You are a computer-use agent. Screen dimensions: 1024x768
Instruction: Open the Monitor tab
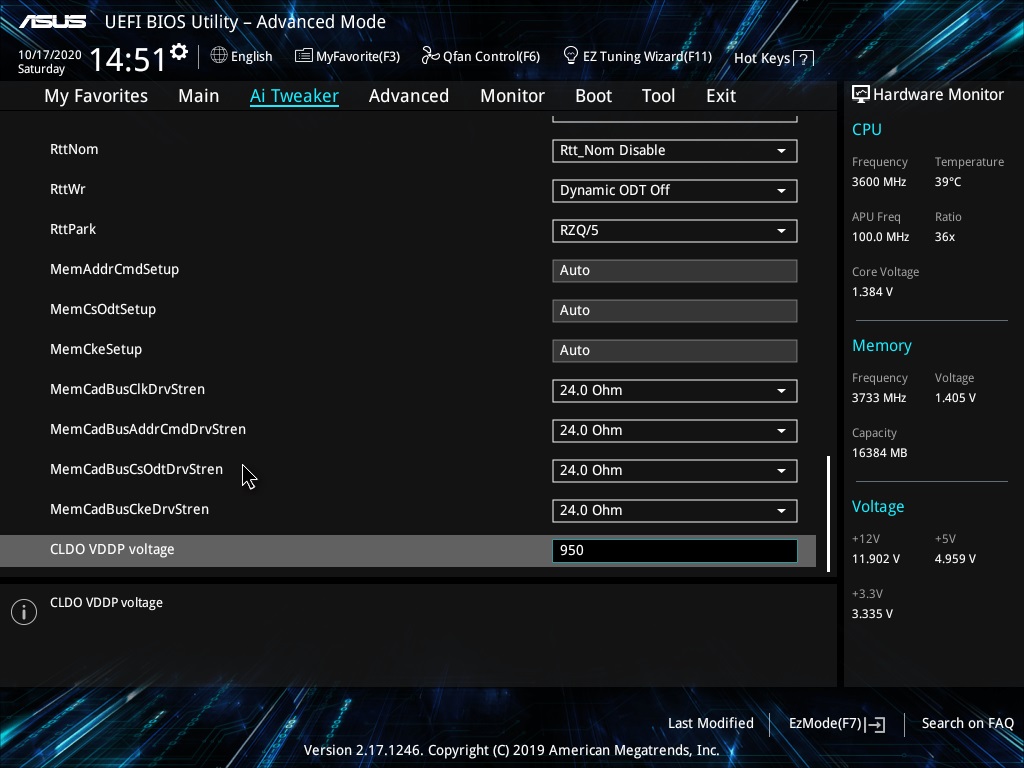pyautogui.click(x=512, y=96)
